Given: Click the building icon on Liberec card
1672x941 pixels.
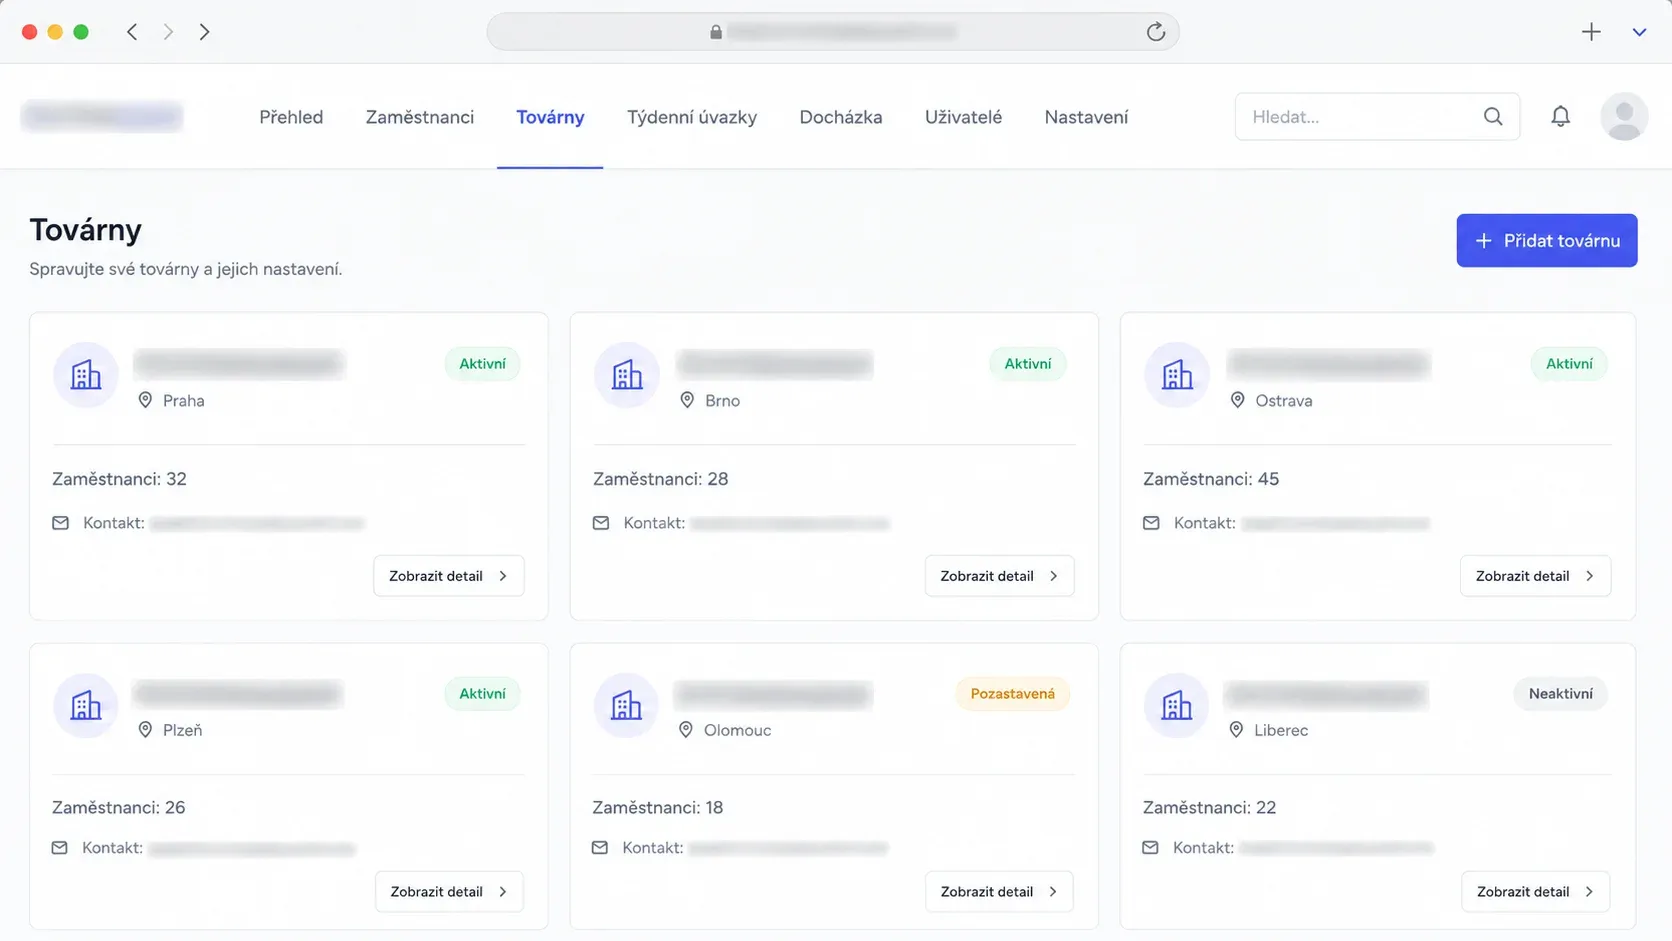Looking at the screenshot, I should click(x=1177, y=705).
